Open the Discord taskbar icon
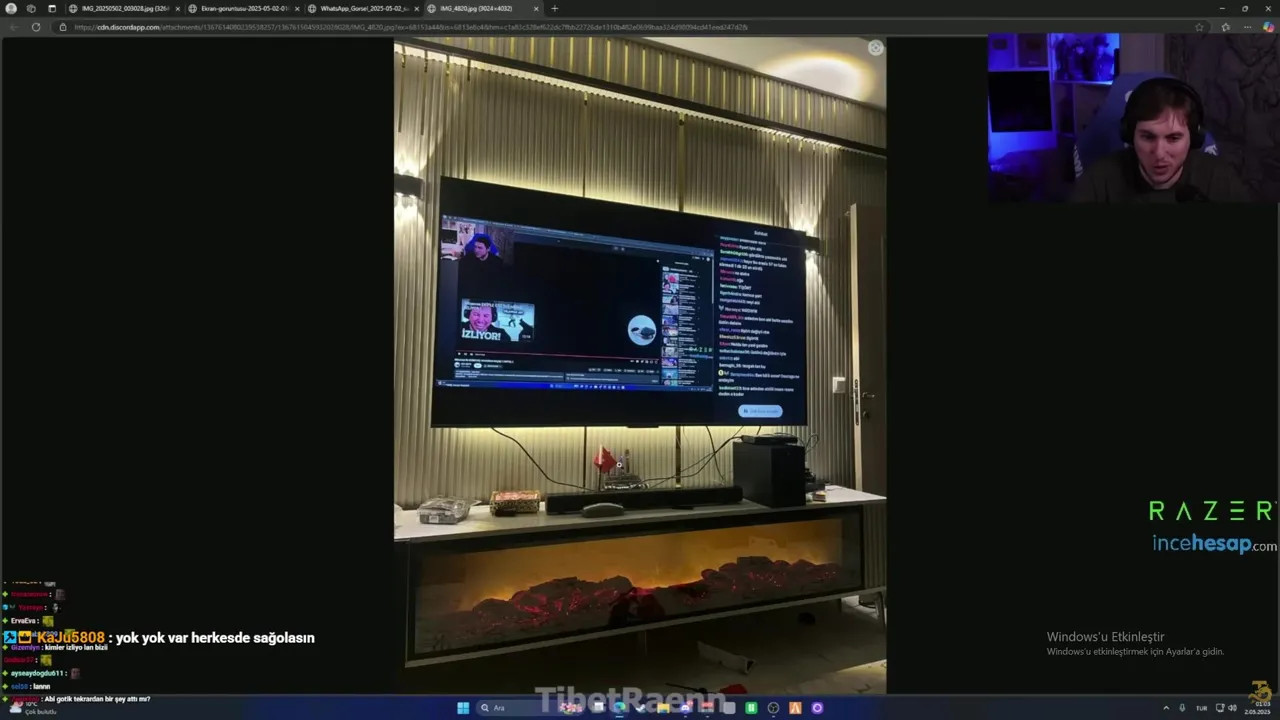The image size is (1280, 720). click(x=686, y=708)
